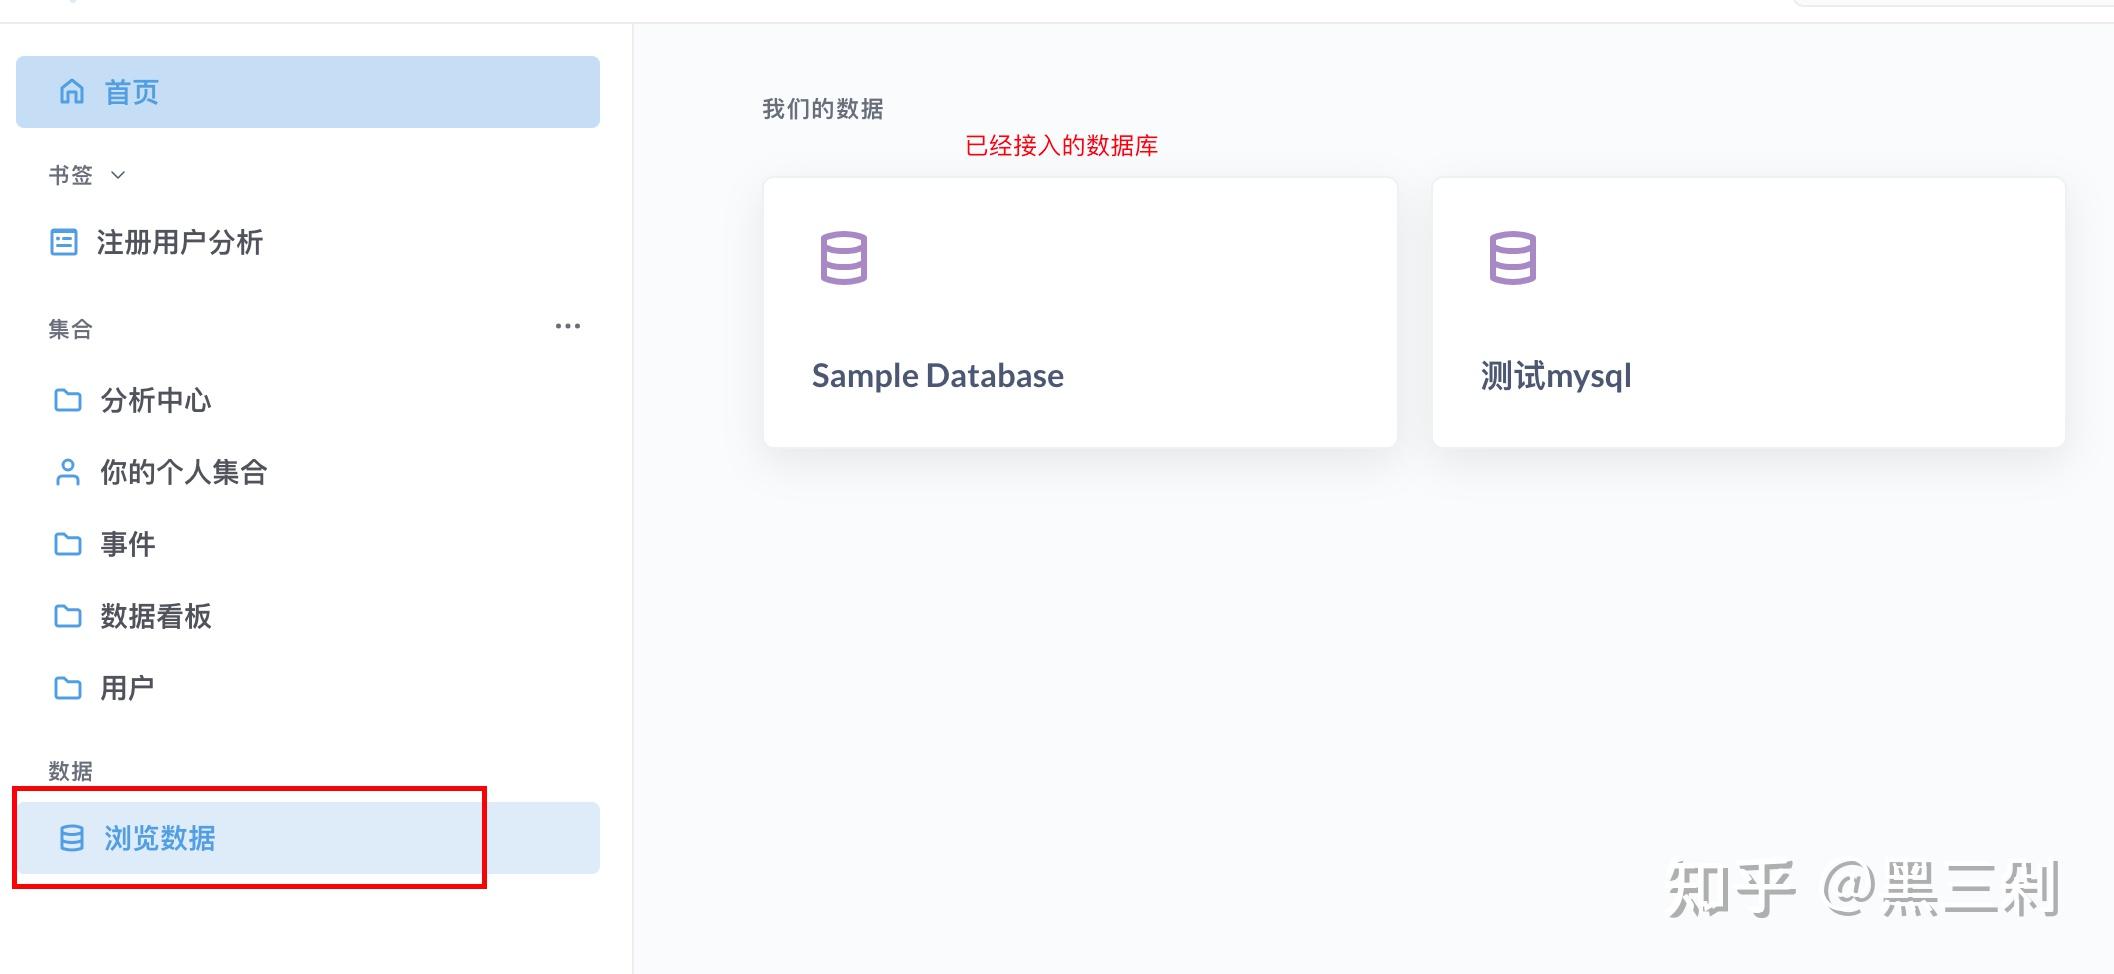
Task: Open the 测试mysql database card
Action: [x=1748, y=312]
